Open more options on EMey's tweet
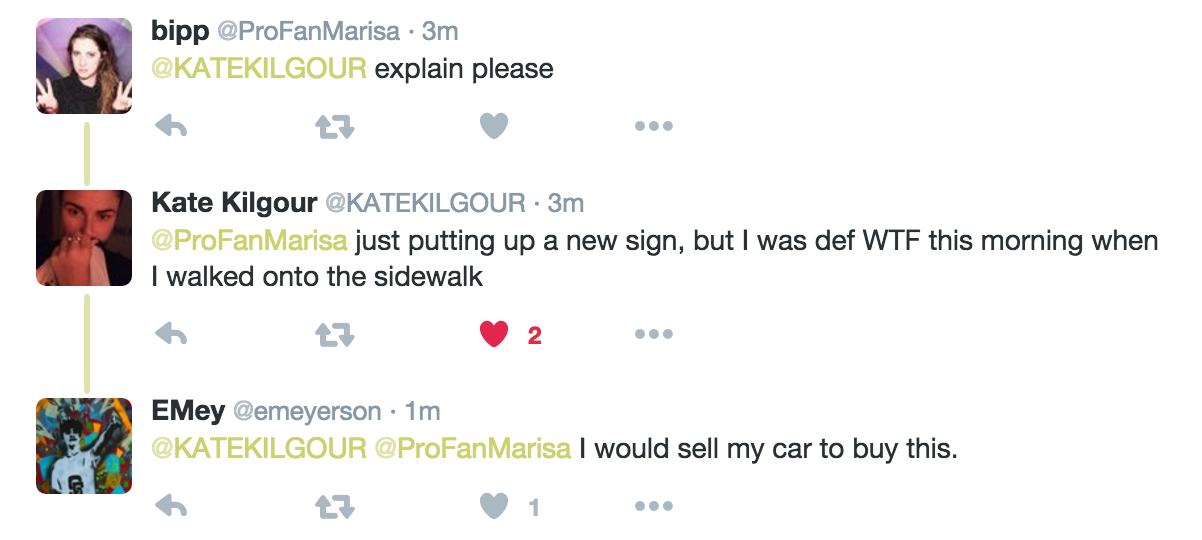This screenshot has width=1202, height=540. pos(654,508)
